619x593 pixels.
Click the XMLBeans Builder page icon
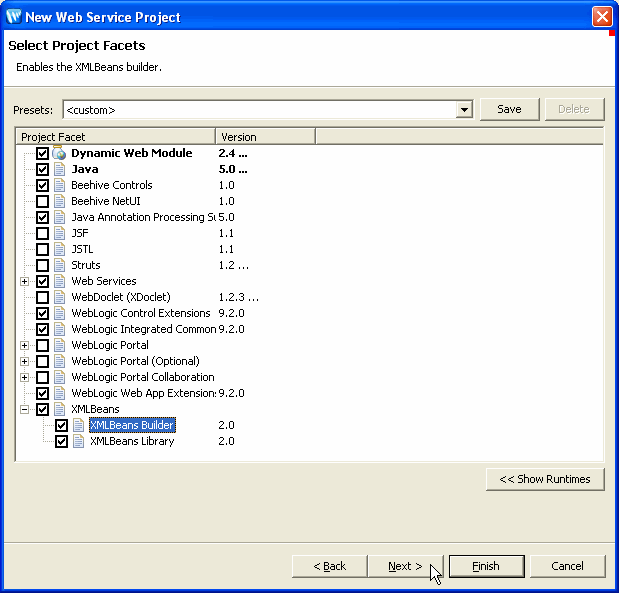(79, 425)
